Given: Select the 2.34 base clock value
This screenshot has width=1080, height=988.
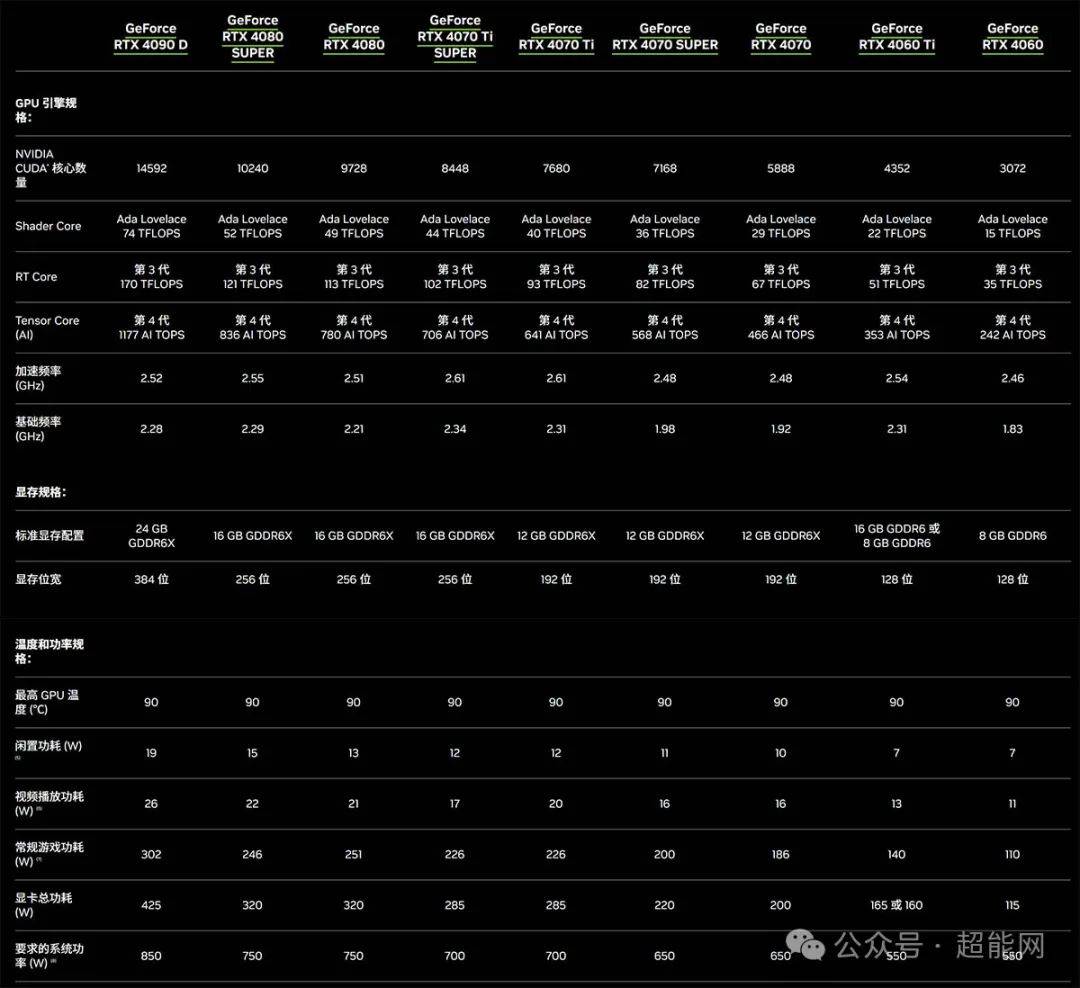Looking at the screenshot, I should click(455, 429).
